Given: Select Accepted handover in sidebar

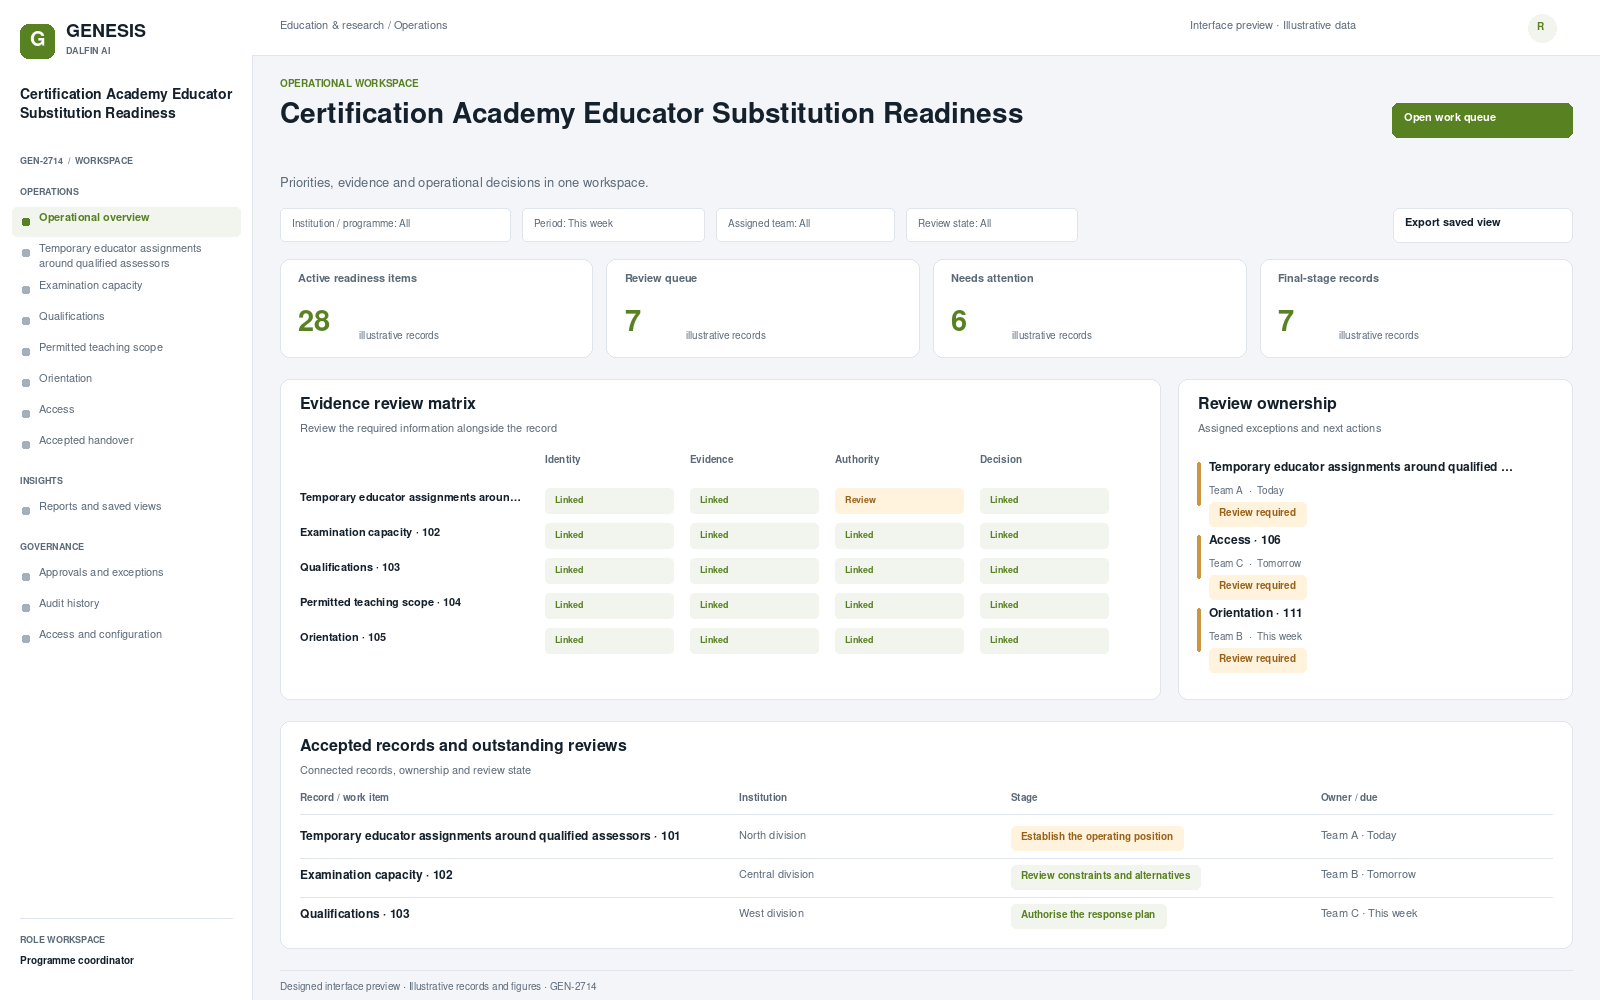Looking at the screenshot, I should tap(126, 441).
